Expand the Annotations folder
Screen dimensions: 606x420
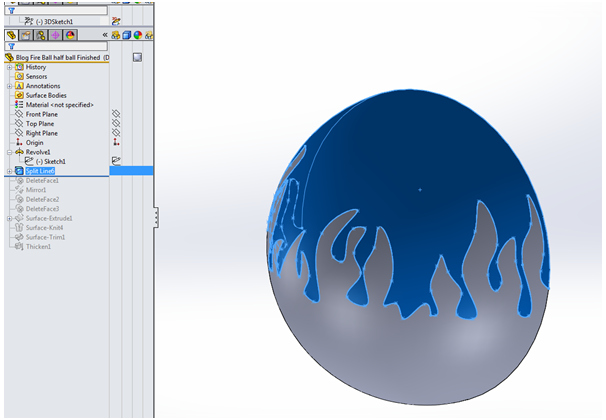click(9, 86)
